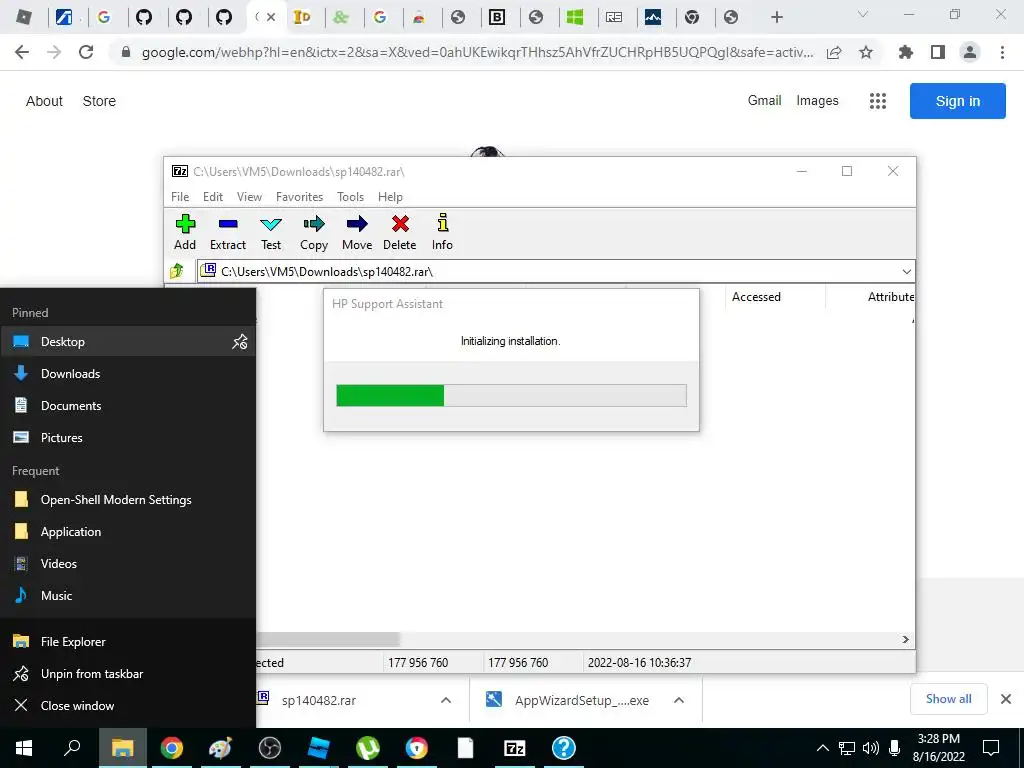Screen dimensions: 1024x768
Task: Open uTorrent from the taskbar
Action: [368, 748]
